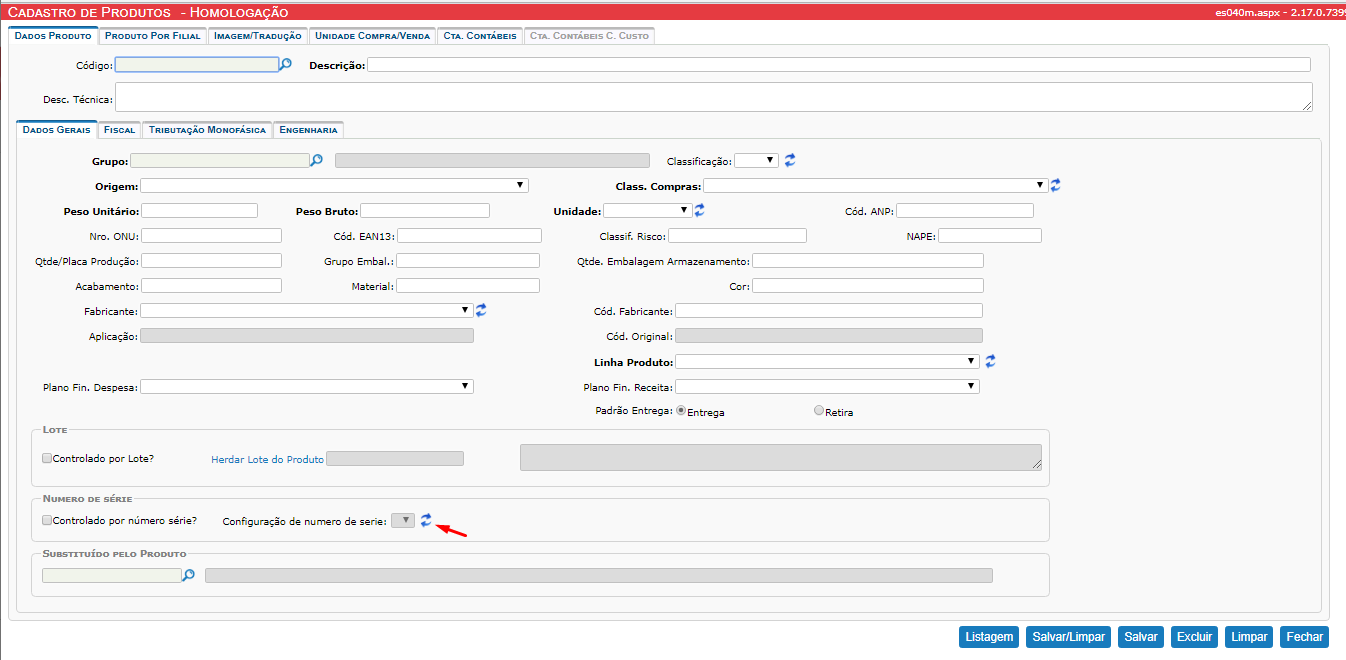
Task: Open the Engenharia sub-tab
Action: coord(308,130)
